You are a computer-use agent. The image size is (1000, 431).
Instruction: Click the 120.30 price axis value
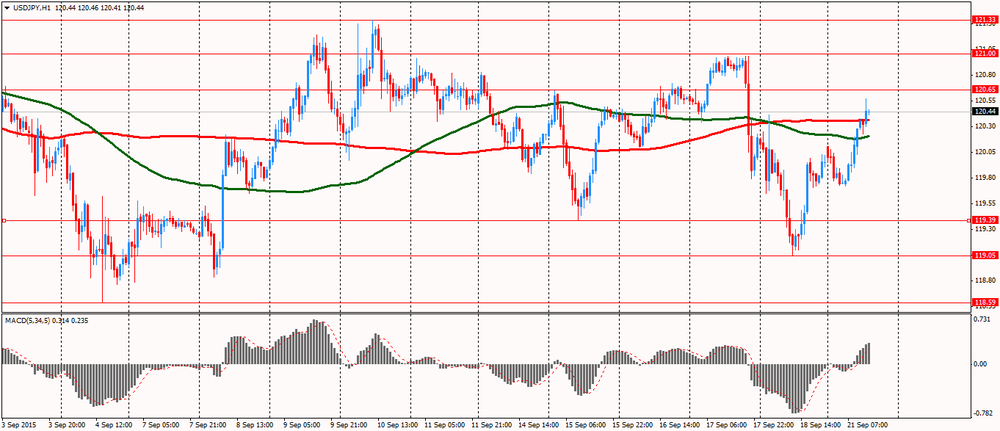coord(985,126)
